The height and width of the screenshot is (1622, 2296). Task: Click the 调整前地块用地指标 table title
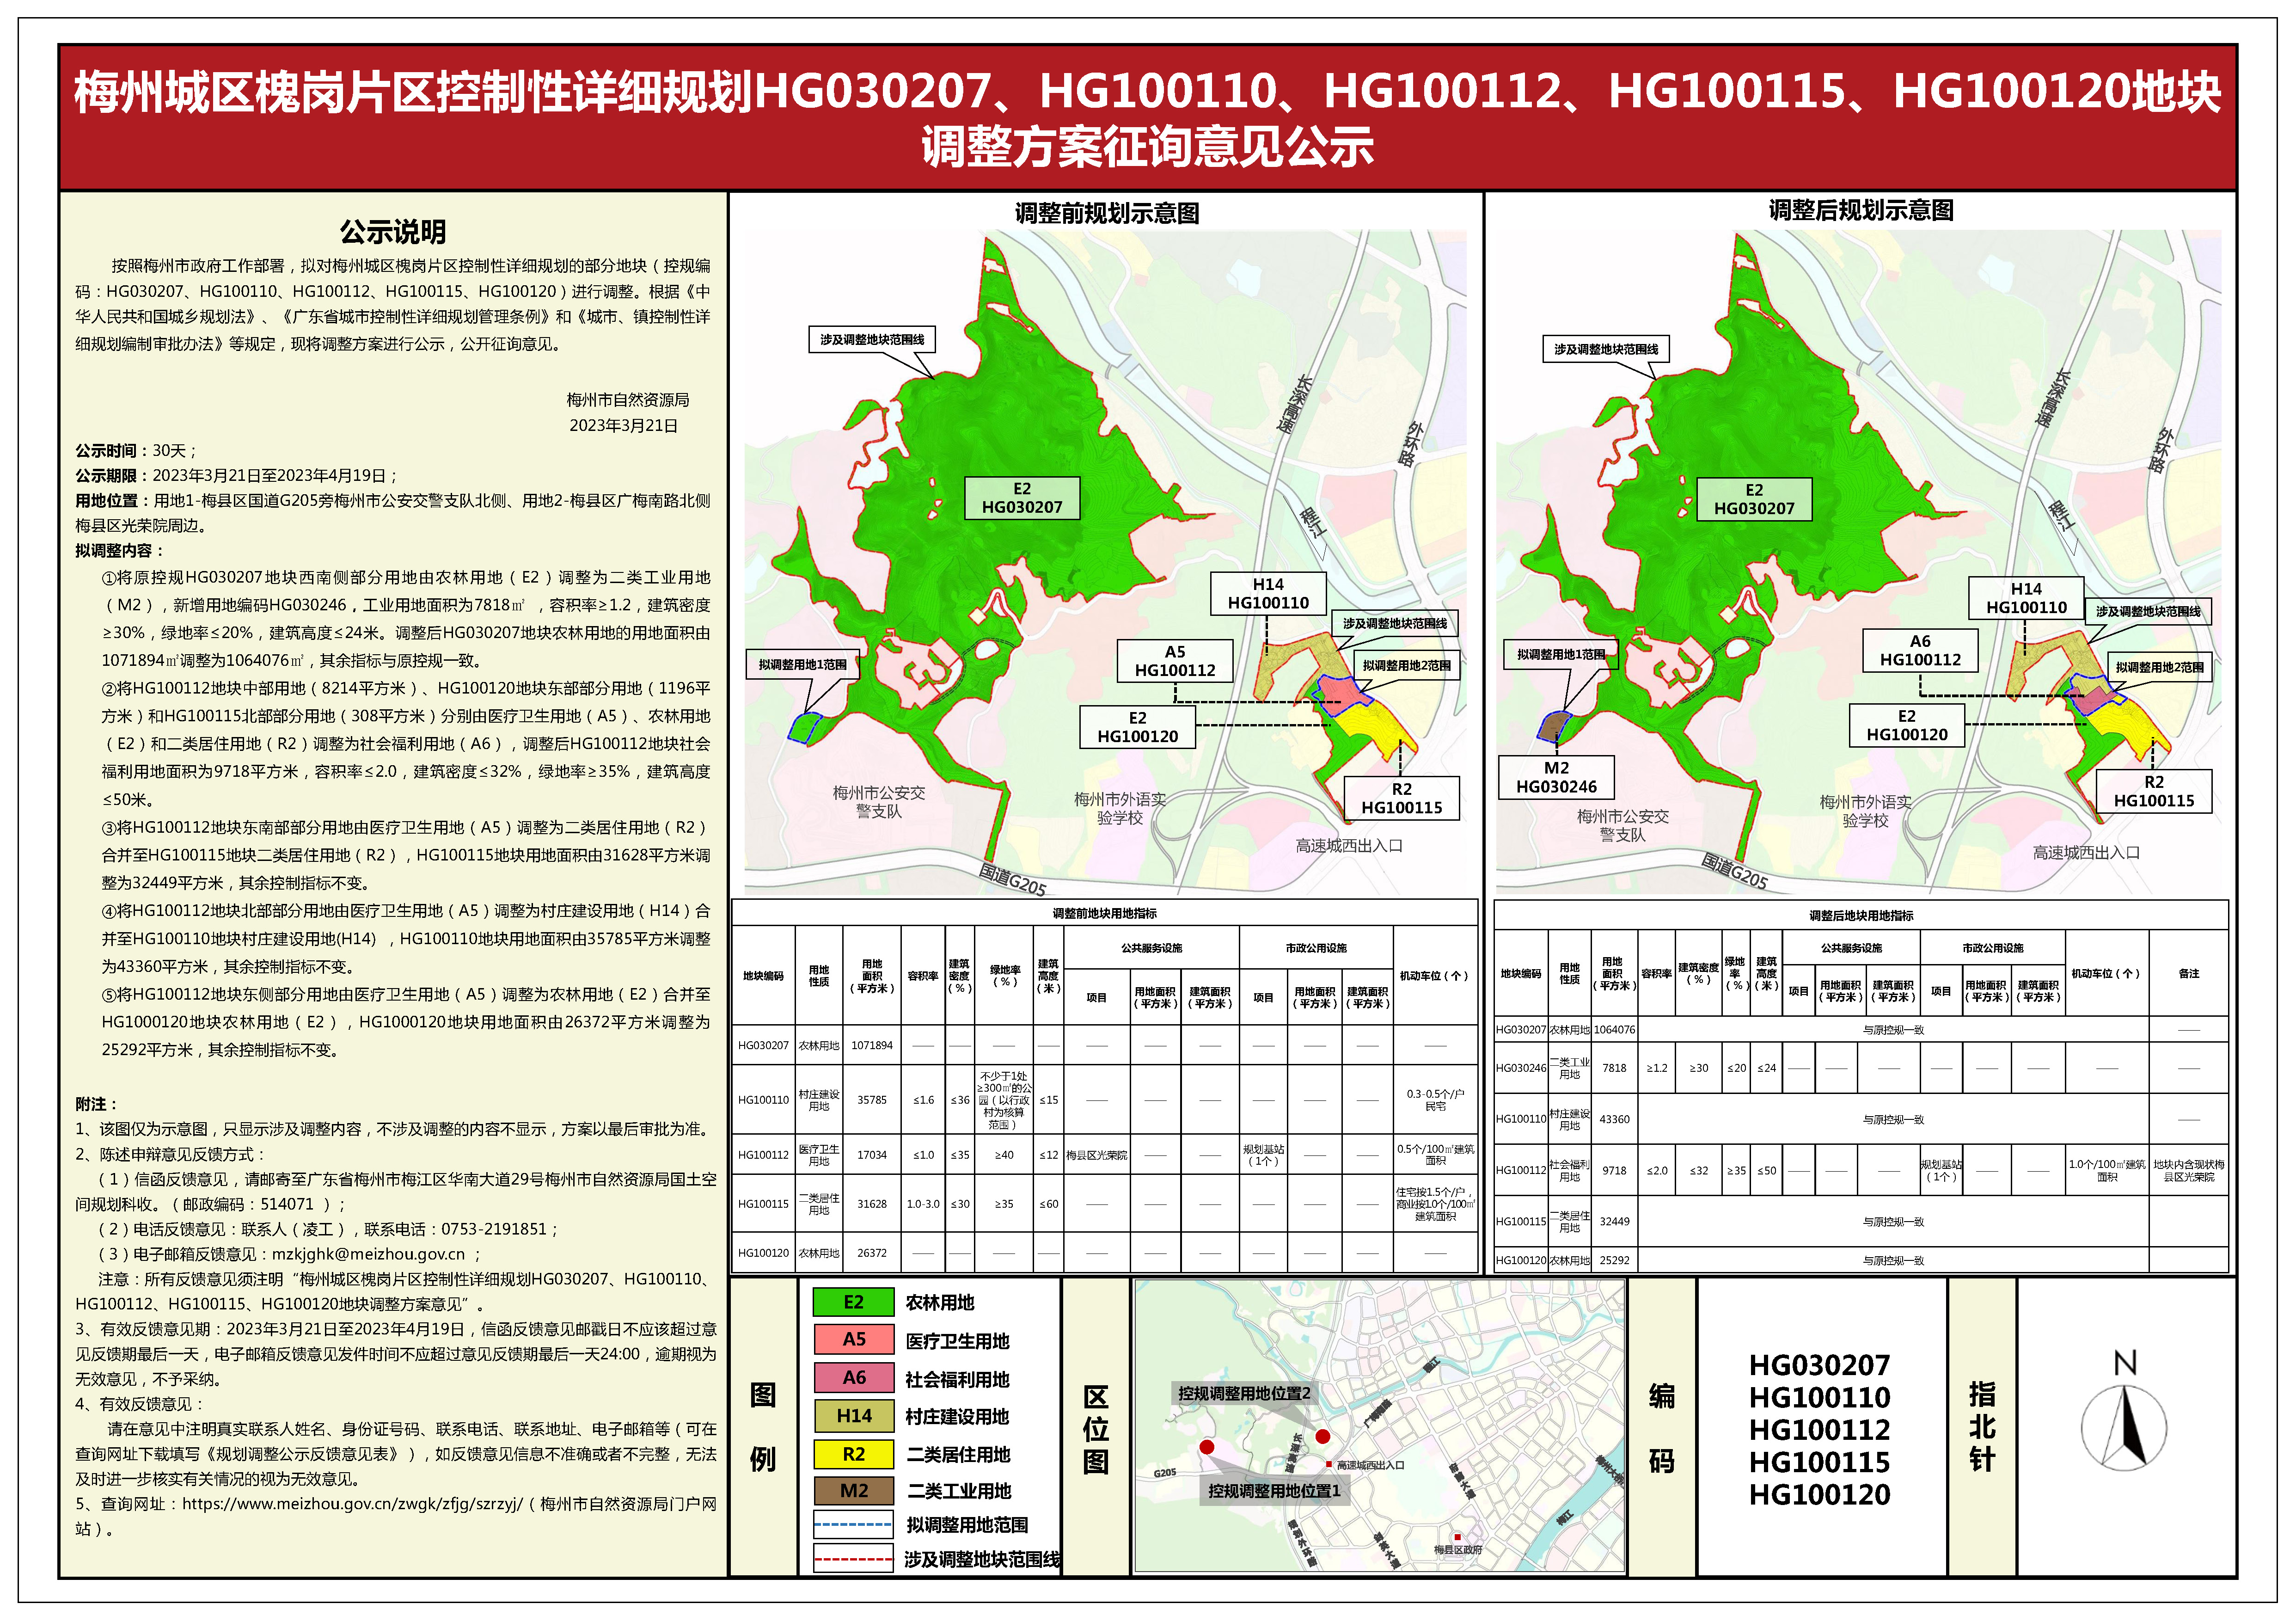[1104, 913]
